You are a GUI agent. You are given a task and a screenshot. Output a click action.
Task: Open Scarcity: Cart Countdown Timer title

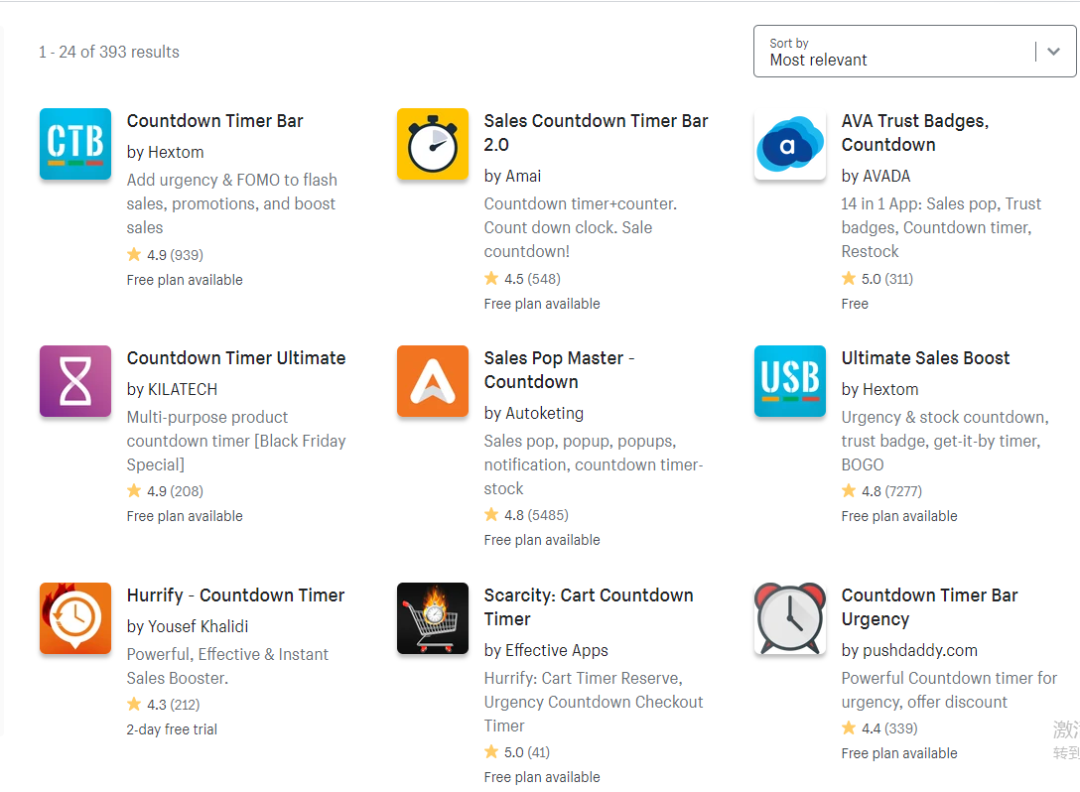[x=588, y=607]
